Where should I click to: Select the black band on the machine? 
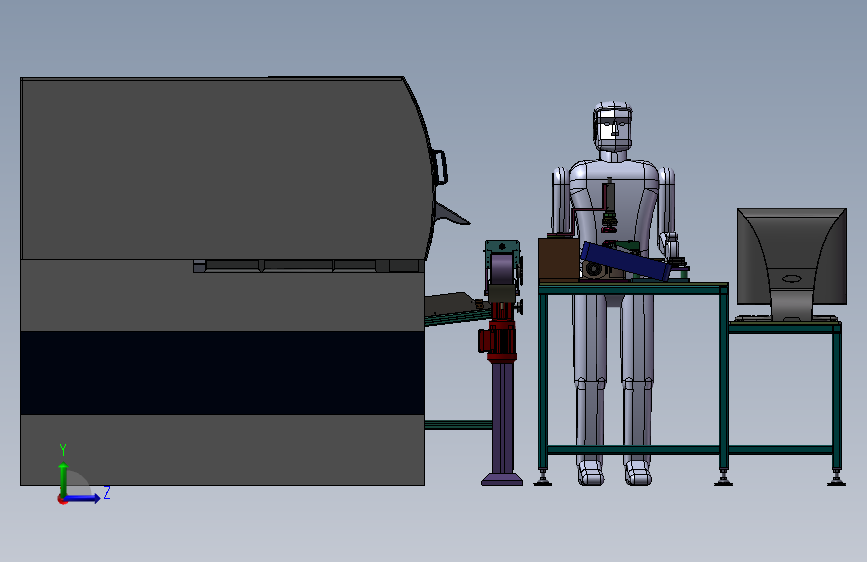coord(222,373)
